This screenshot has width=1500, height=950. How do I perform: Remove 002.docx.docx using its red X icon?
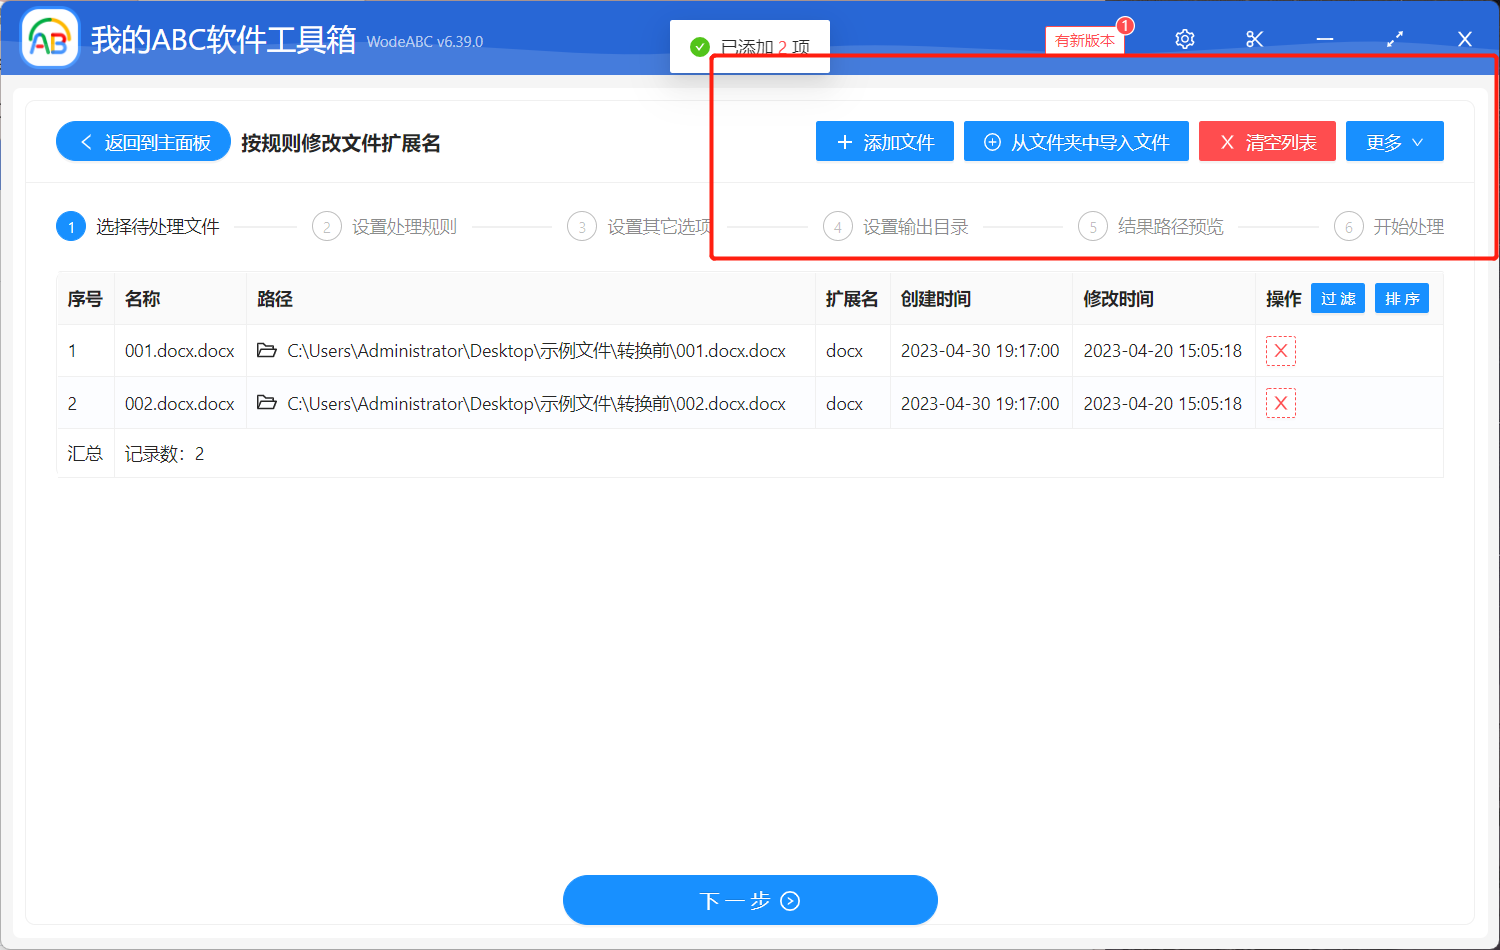(1281, 402)
